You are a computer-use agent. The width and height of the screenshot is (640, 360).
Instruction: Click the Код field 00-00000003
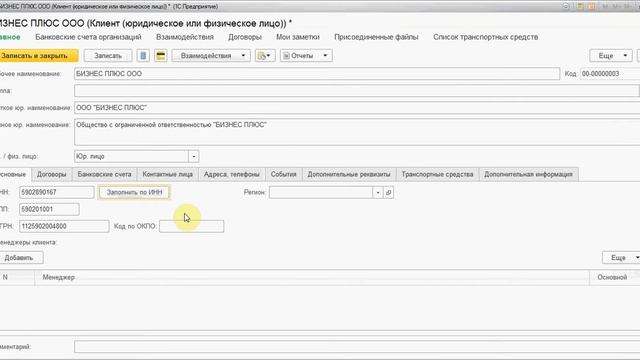610,74
